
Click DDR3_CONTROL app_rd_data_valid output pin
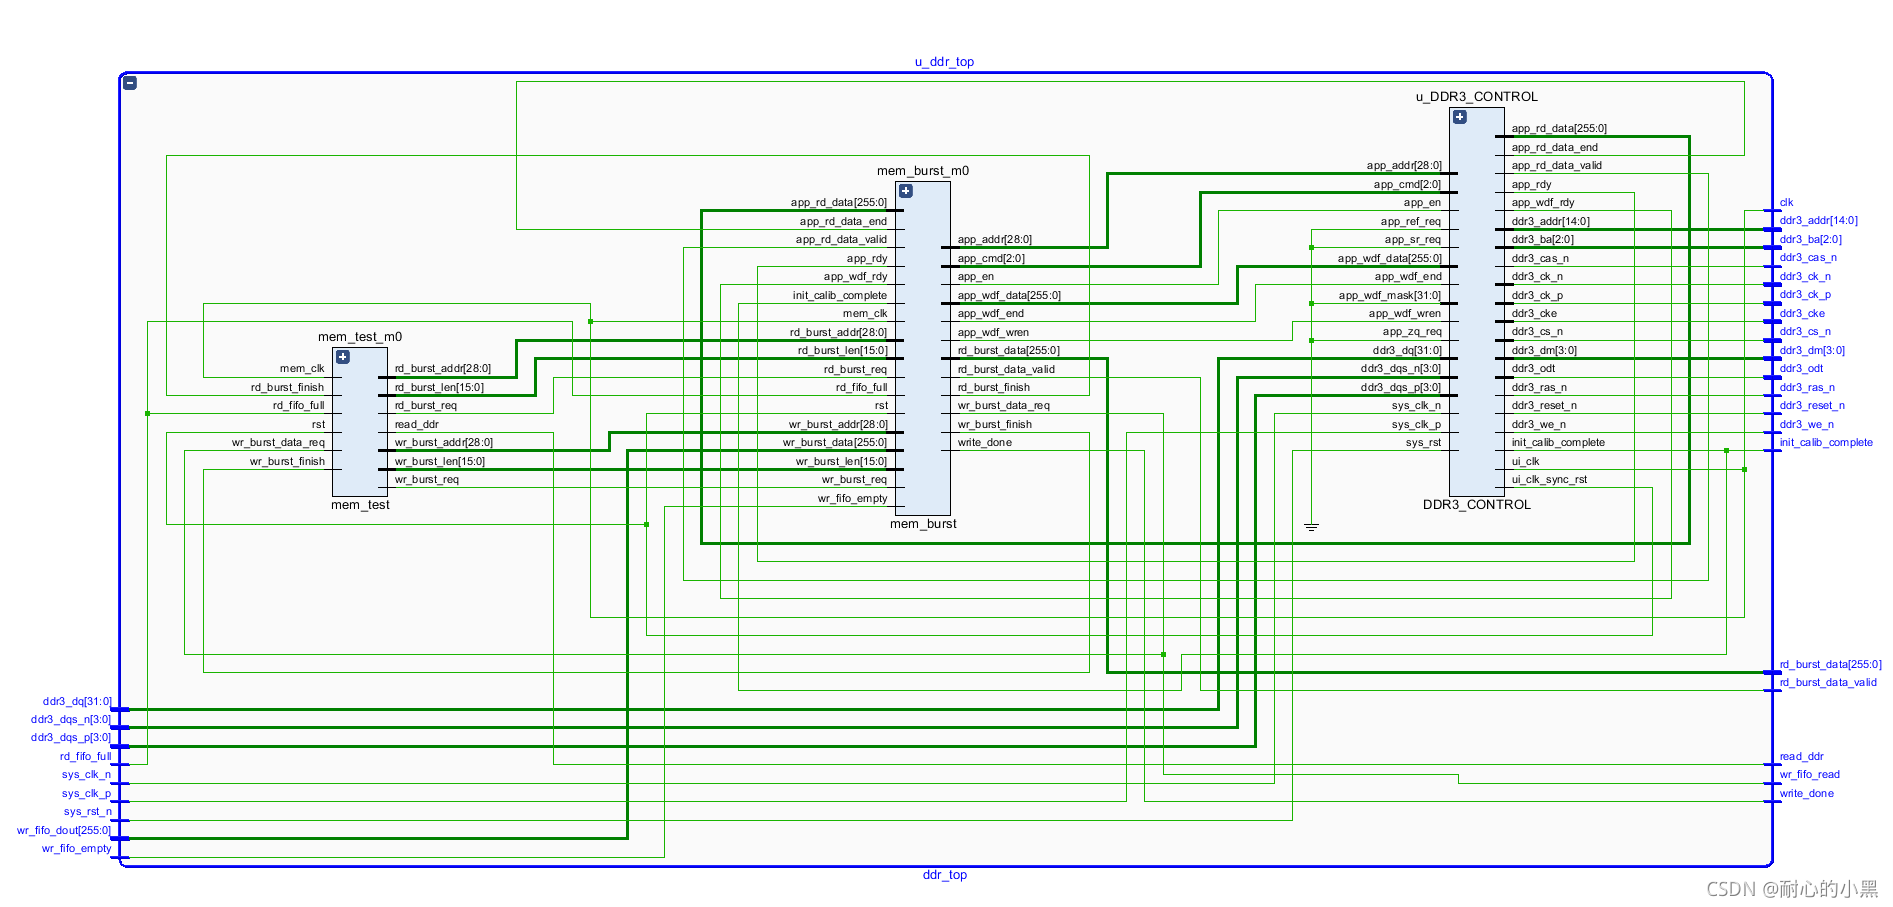coord(1556,166)
